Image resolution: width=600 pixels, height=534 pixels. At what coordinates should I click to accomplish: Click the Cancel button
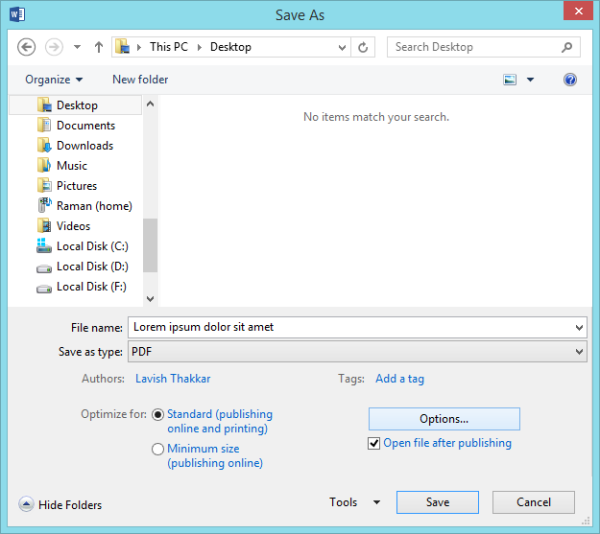point(533,502)
